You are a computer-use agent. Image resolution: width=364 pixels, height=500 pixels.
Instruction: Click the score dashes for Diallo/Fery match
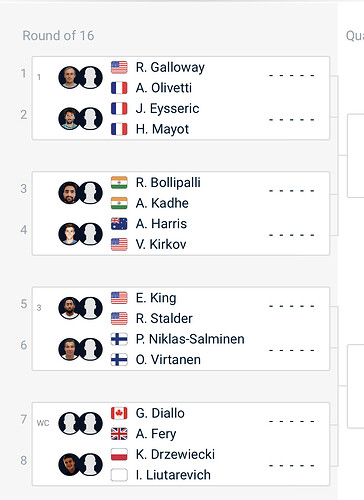pyautogui.click(x=292, y=422)
